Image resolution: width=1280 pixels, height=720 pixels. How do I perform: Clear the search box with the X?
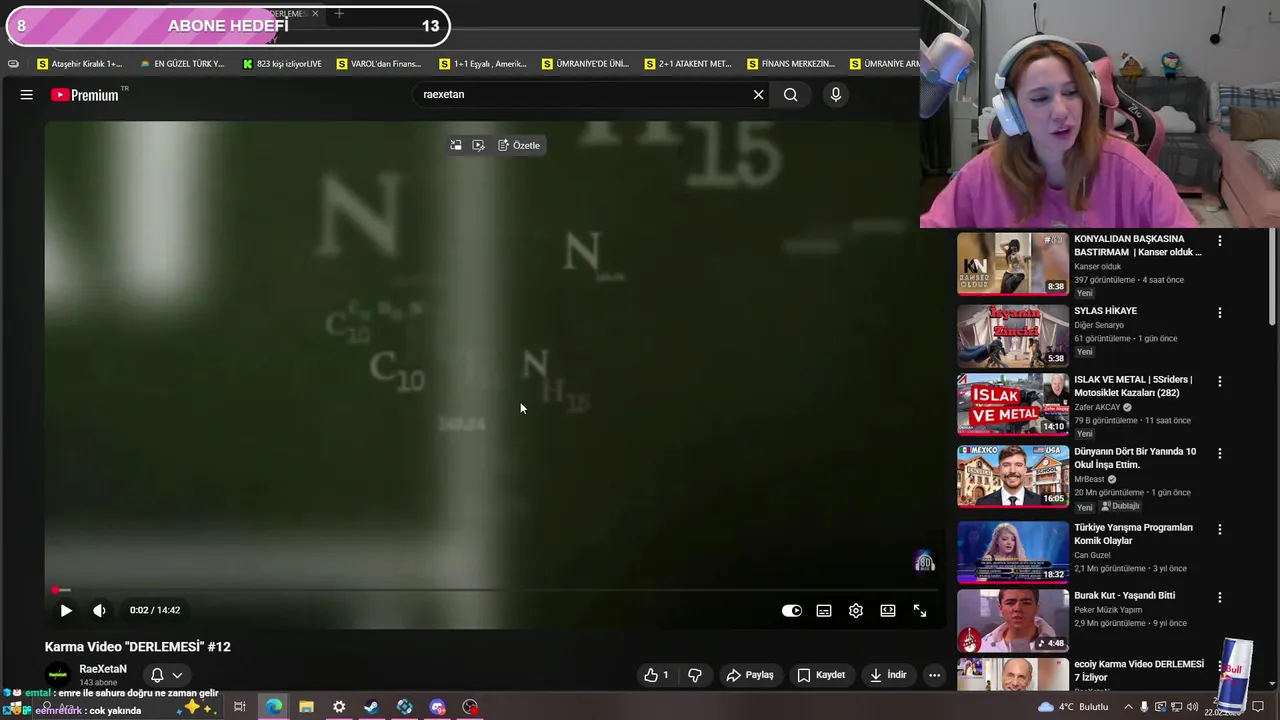point(758,95)
